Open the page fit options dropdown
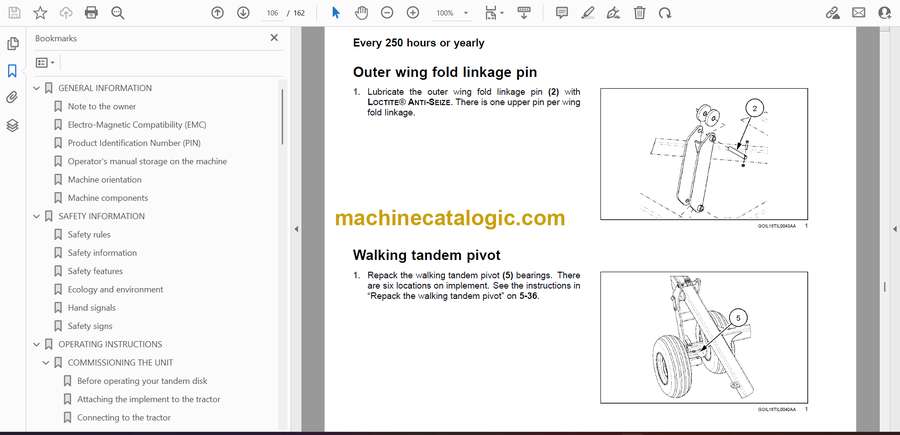Image resolution: width=900 pixels, height=435 pixels. pyautogui.click(x=494, y=13)
